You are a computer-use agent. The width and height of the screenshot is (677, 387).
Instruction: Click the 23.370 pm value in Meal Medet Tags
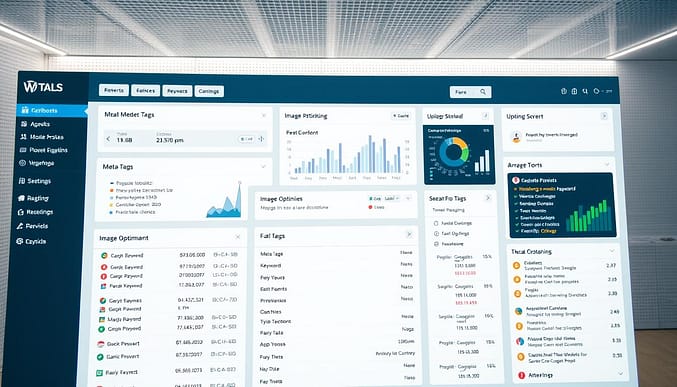tap(170, 140)
